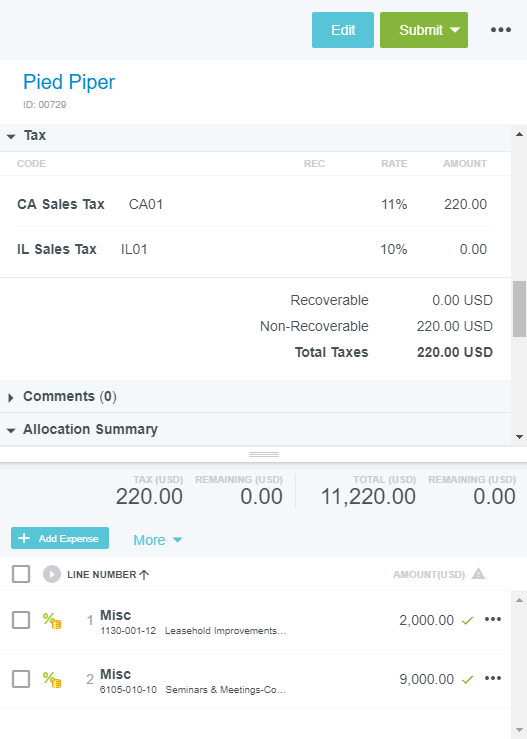Click the warning triangle column icon
The image size is (527, 739).
tap(478, 574)
